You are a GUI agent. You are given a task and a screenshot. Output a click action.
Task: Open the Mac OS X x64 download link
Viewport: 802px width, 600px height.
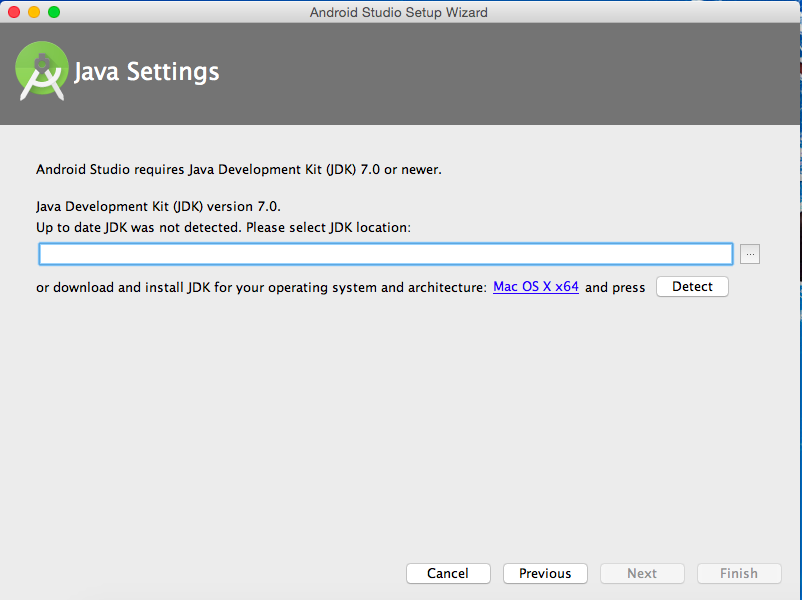[x=536, y=286]
